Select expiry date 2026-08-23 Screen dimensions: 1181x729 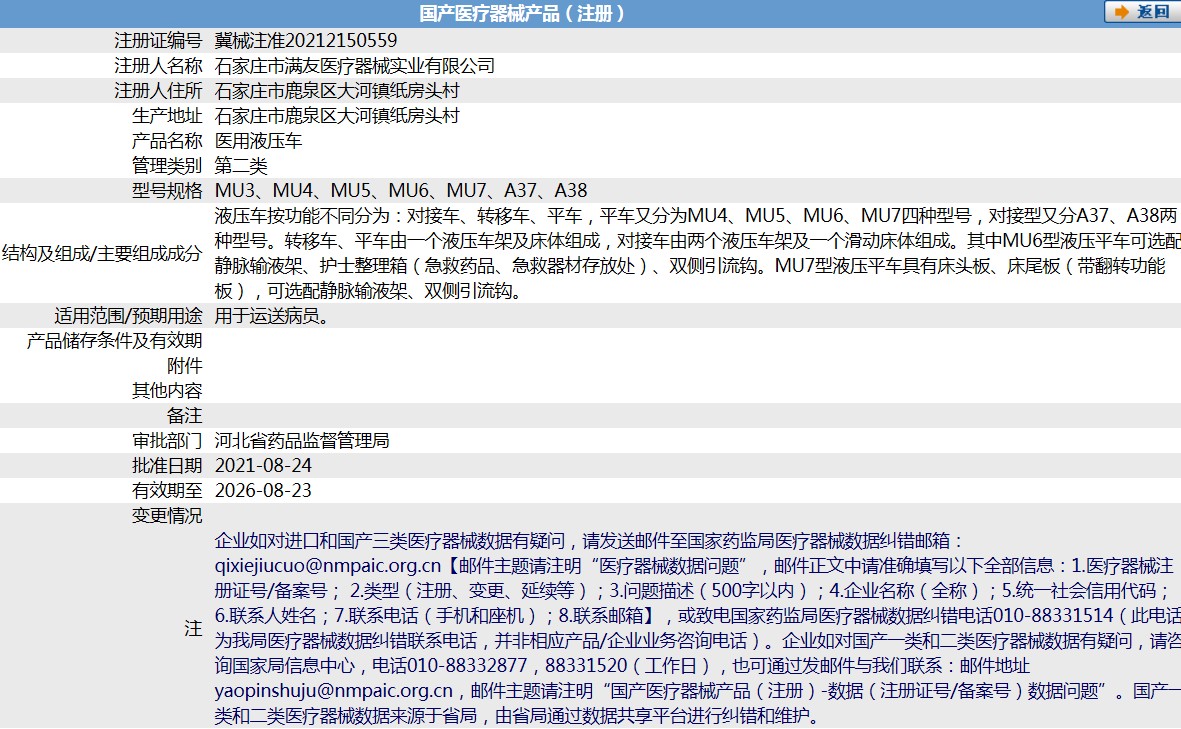263,490
